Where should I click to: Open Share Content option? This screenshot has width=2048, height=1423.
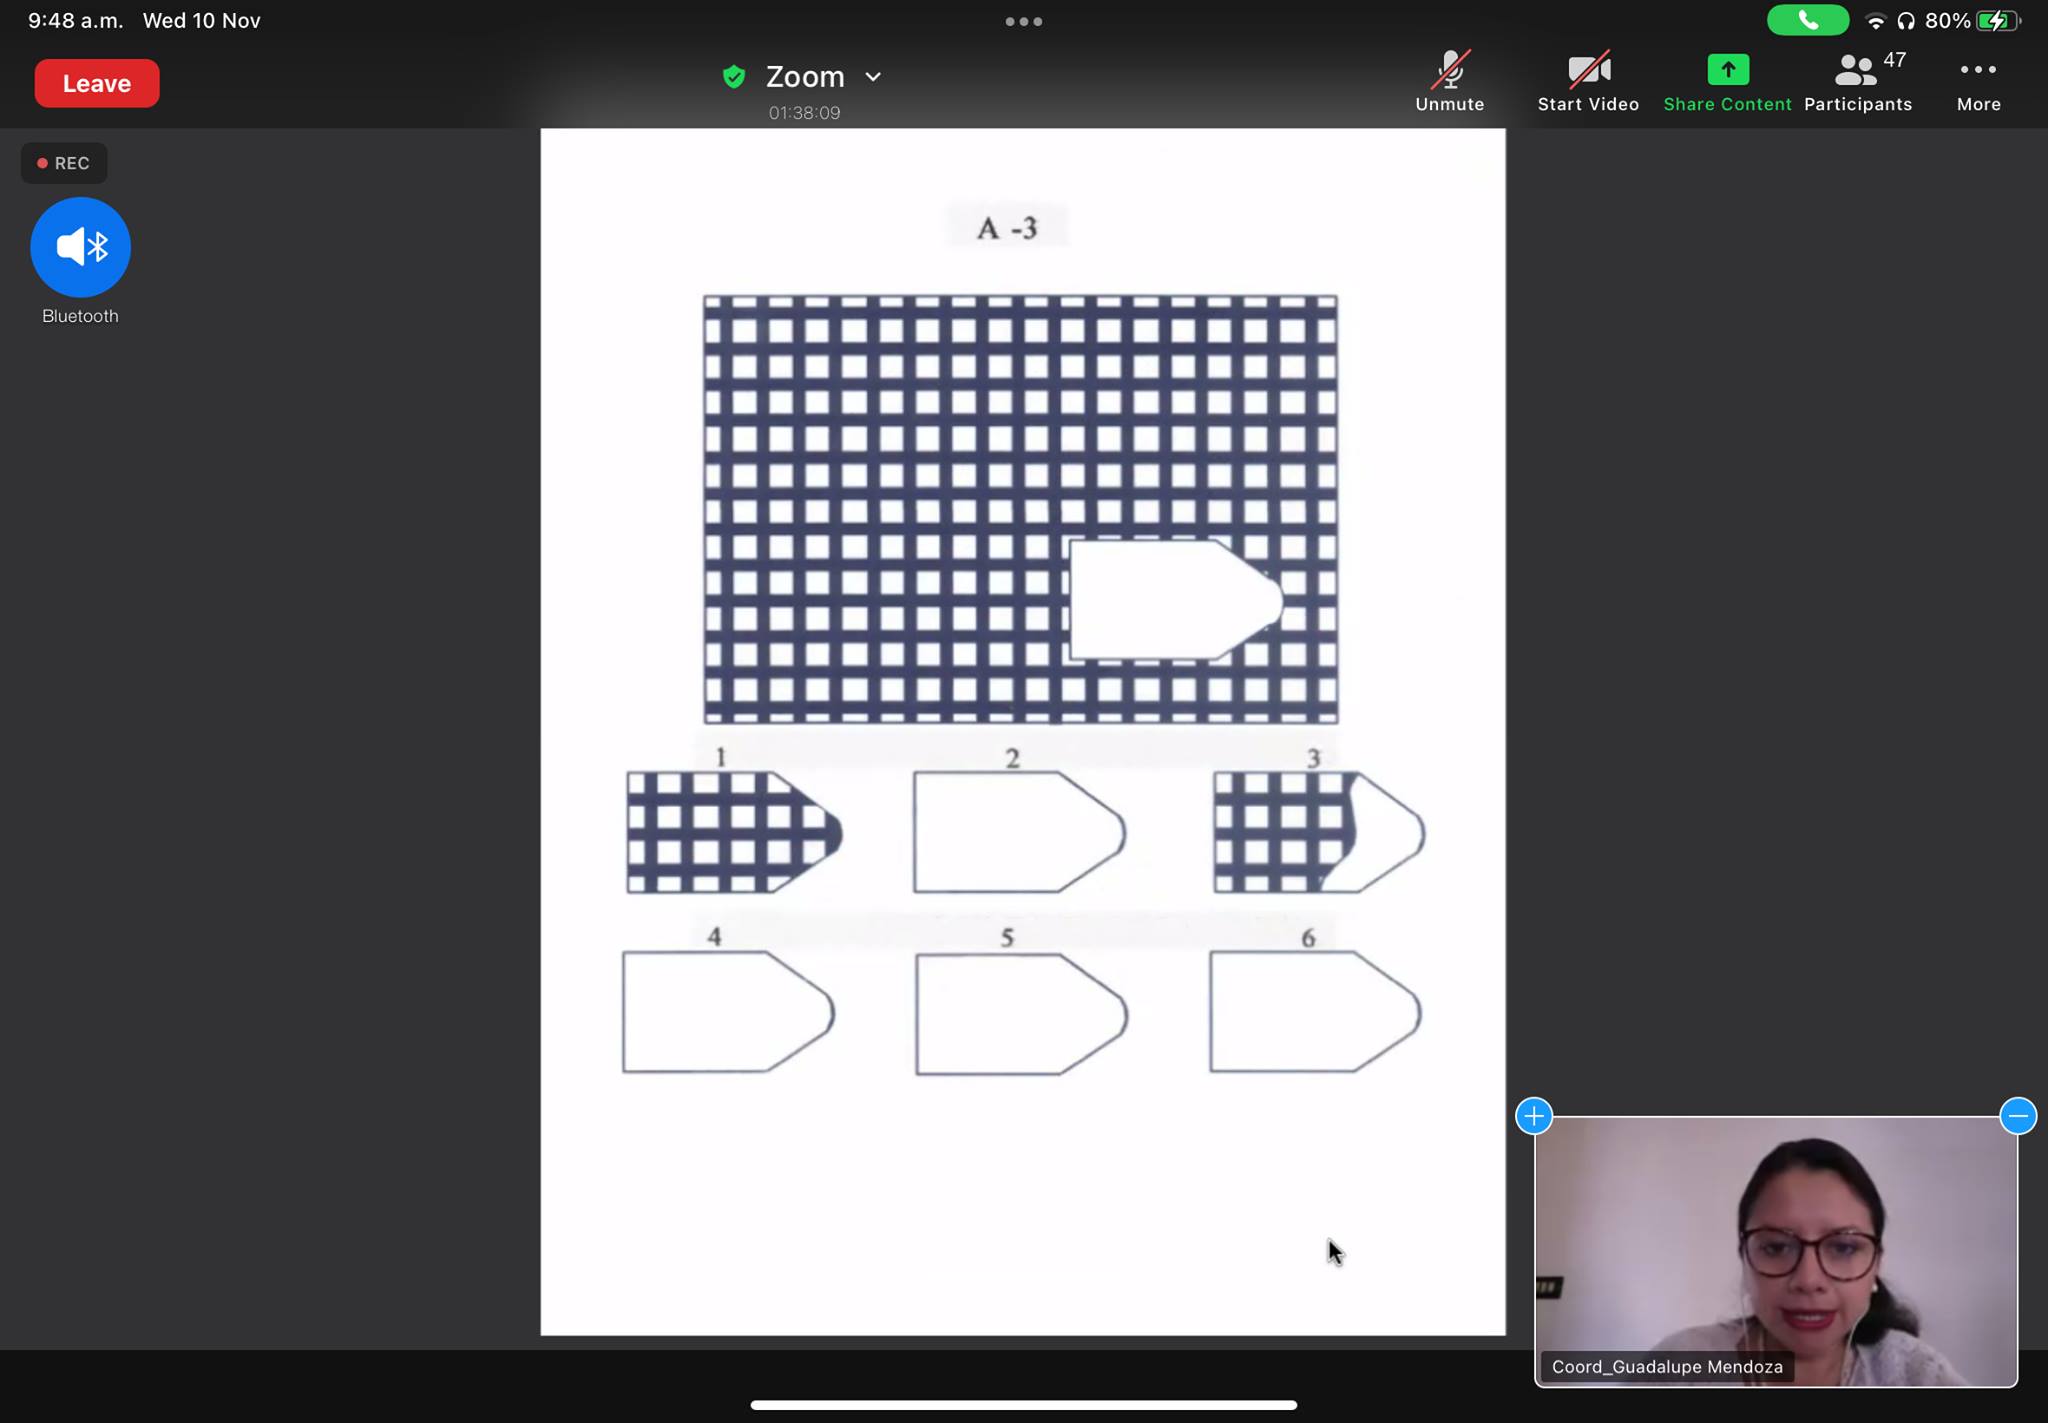[x=1727, y=81]
